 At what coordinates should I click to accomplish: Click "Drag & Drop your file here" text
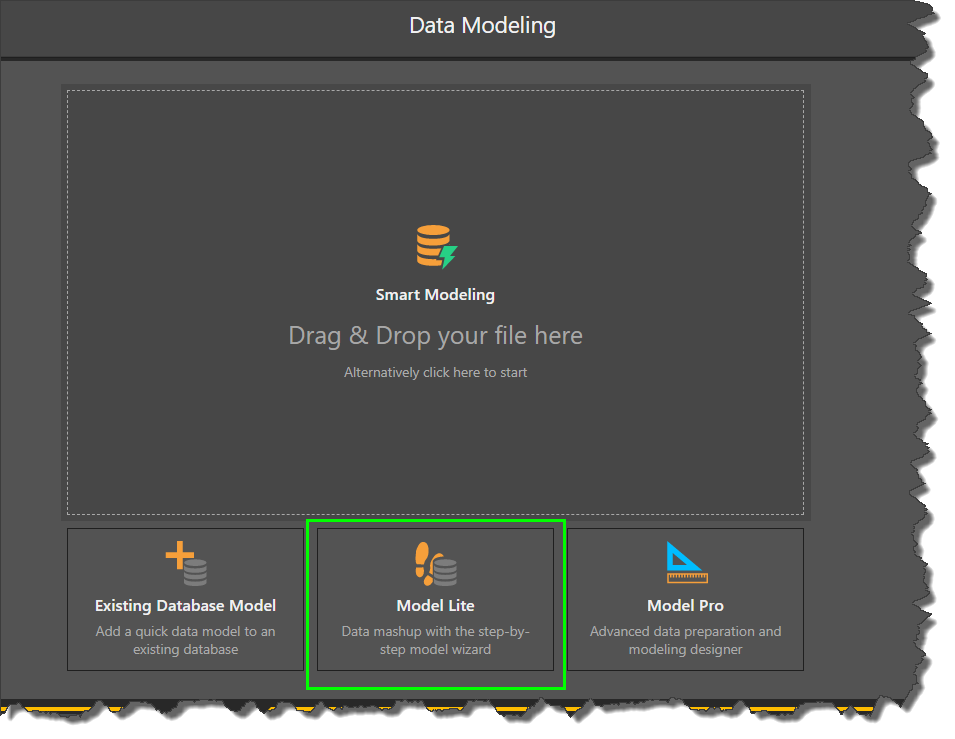coord(435,336)
